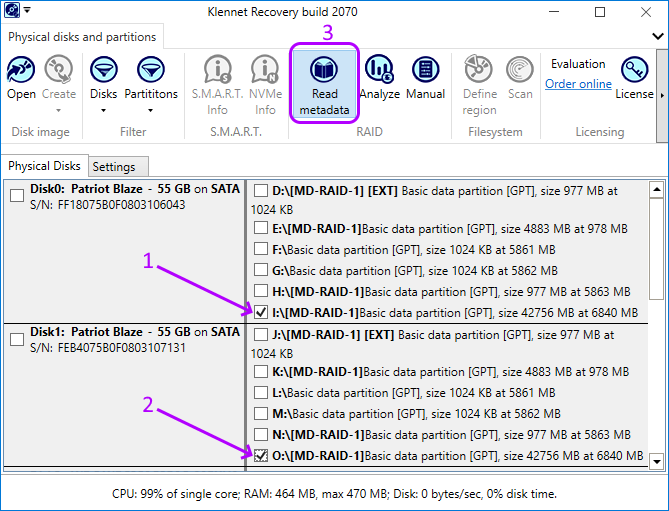This screenshot has width=669, height=511.
Task: Click partition list scroll up arrow
Action: click(657, 189)
